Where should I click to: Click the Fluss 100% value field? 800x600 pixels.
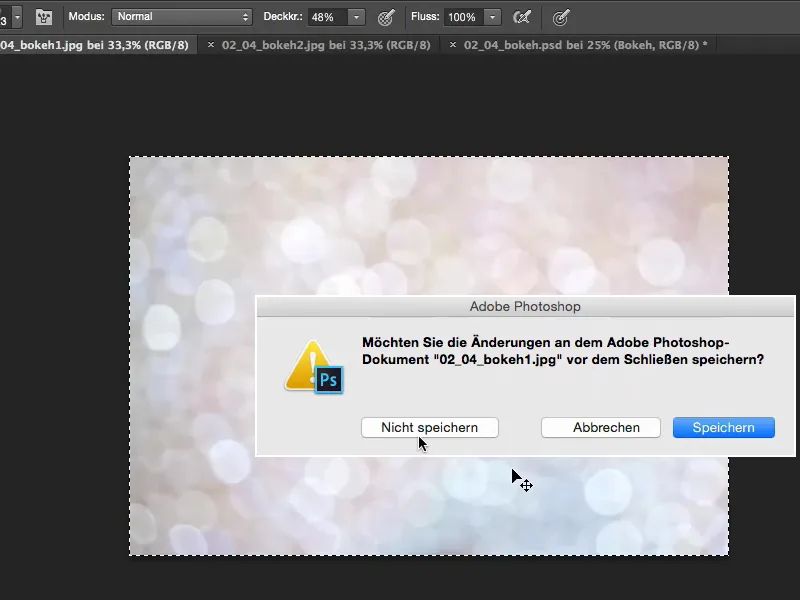pyautogui.click(x=461, y=17)
